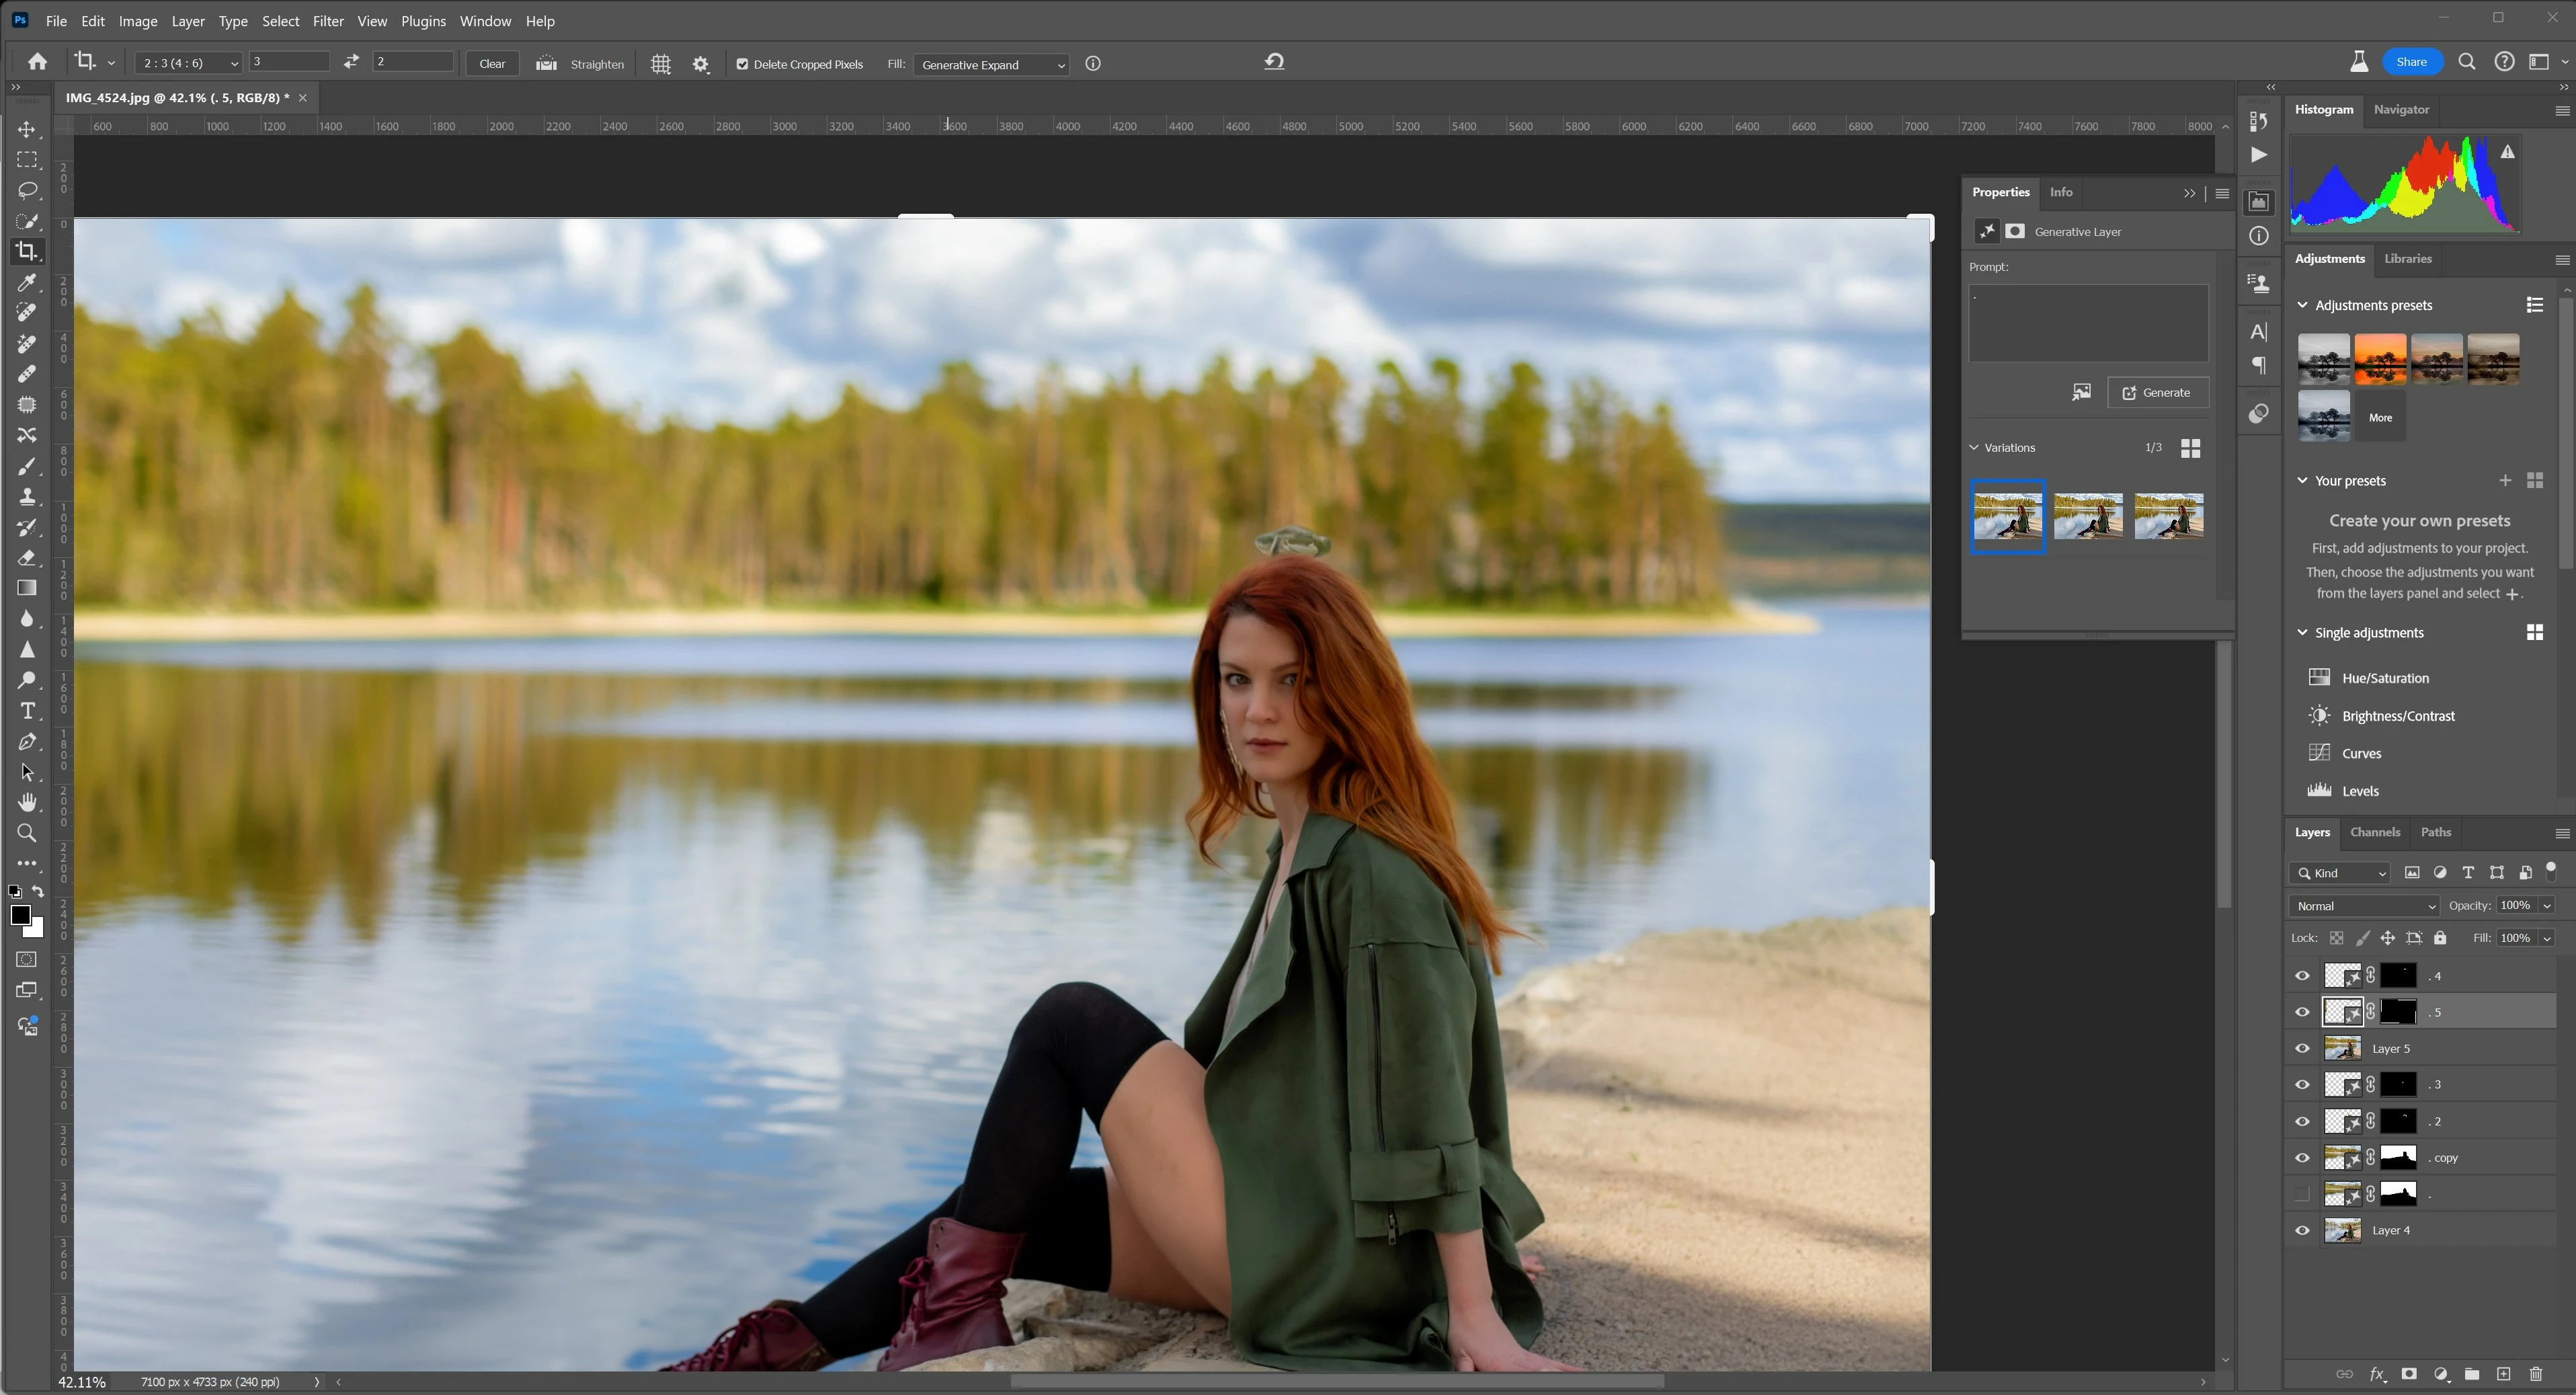This screenshot has width=2576, height=1395.
Task: Hide Layer 5 visibility eye
Action: tap(2302, 1049)
